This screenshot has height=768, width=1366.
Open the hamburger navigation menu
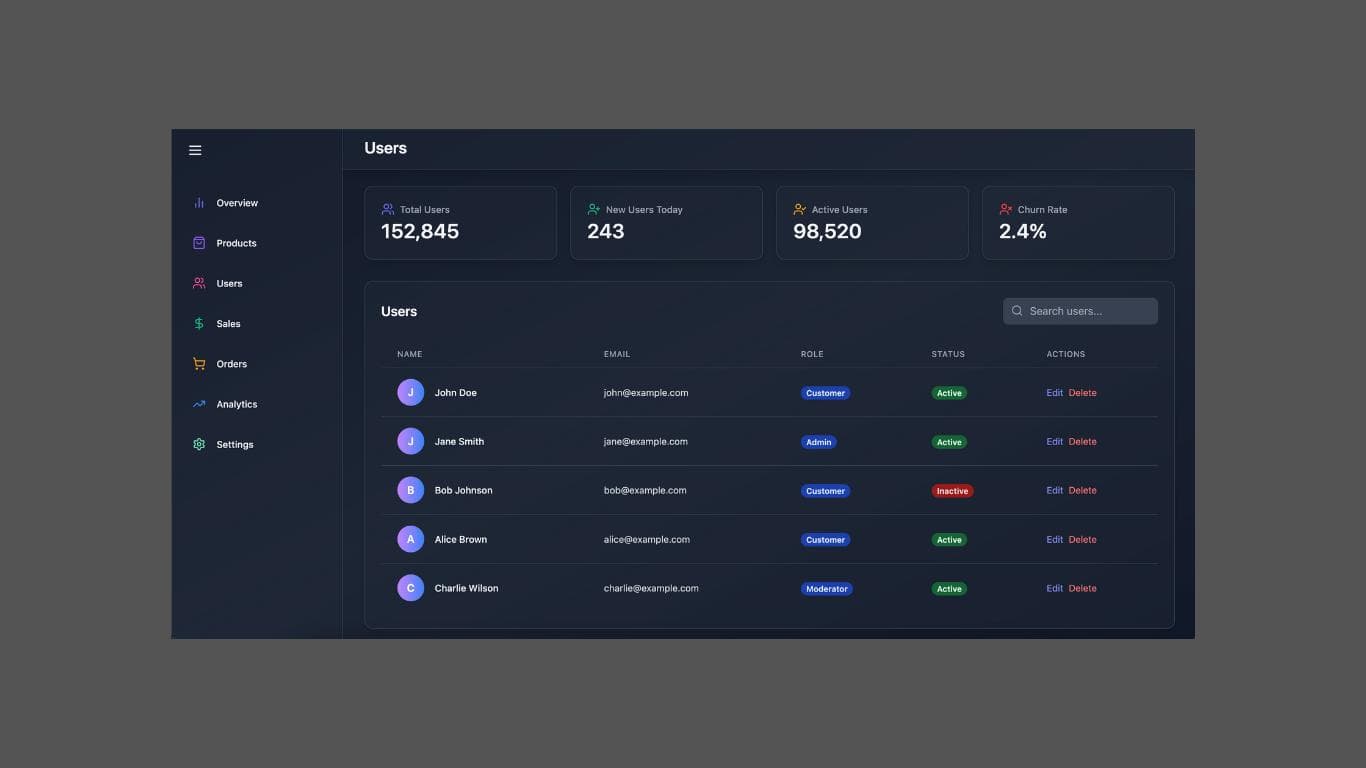195,149
